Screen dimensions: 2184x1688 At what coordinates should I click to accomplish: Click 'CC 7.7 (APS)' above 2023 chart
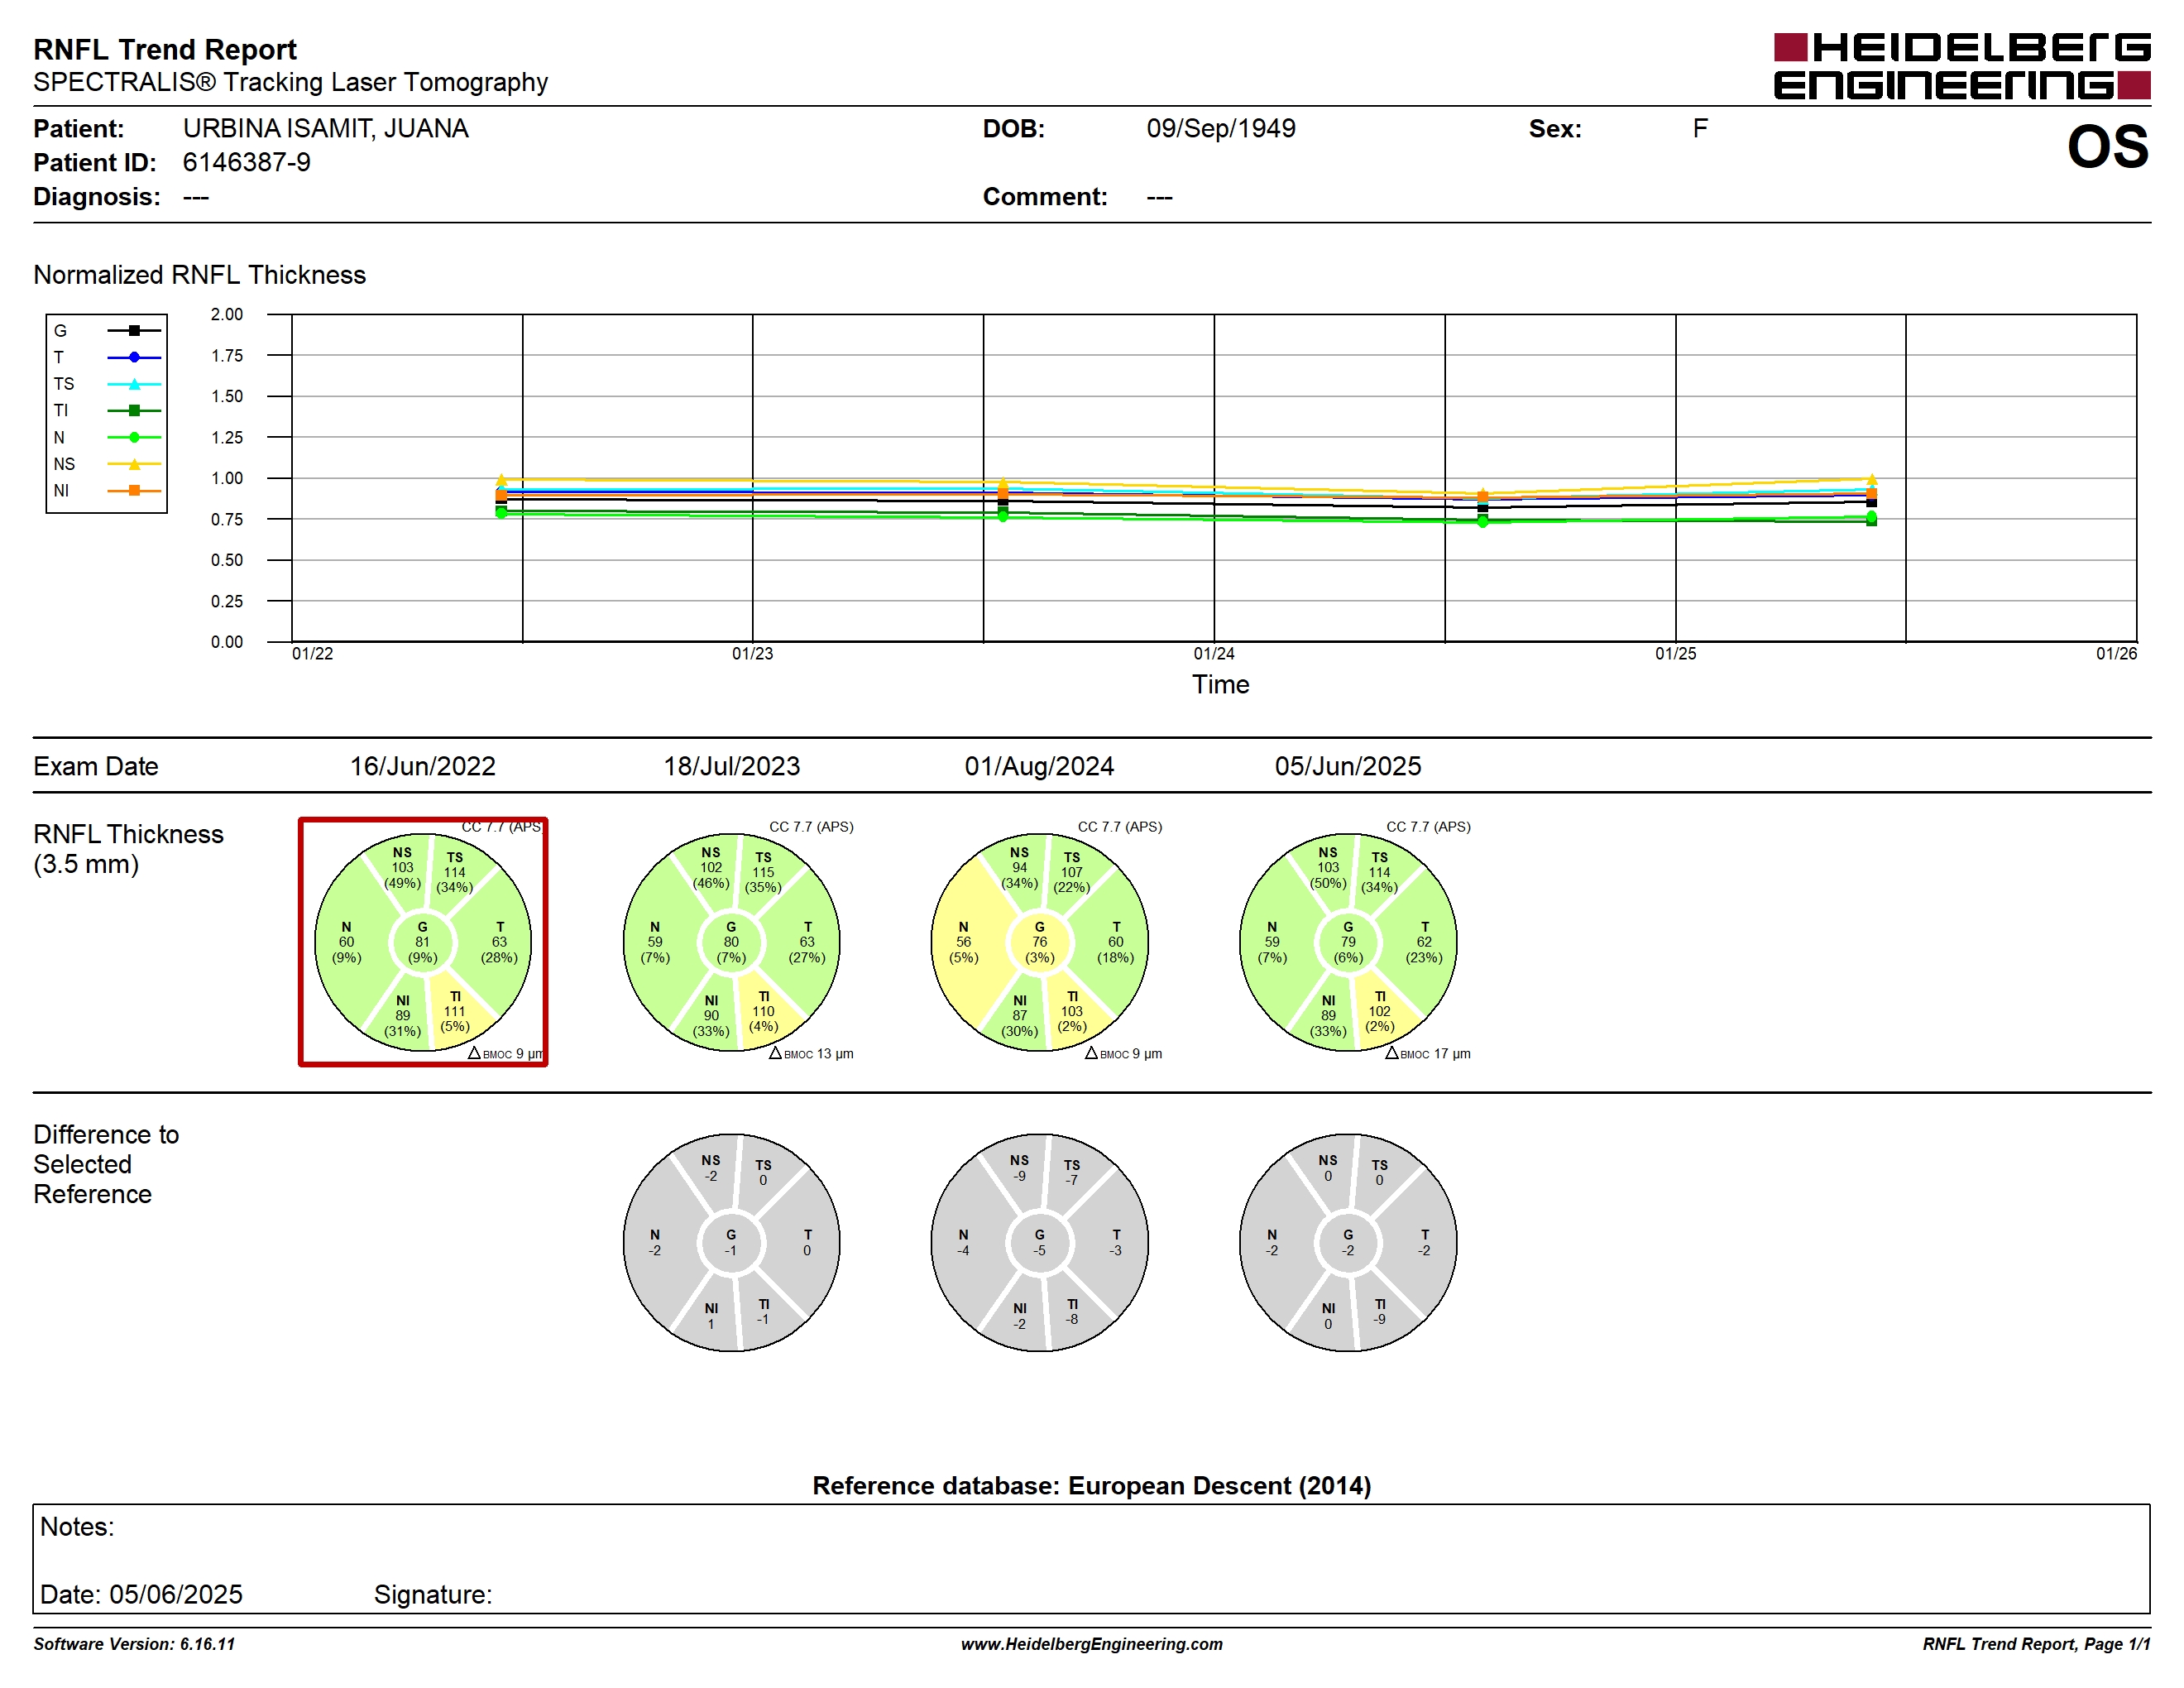[x=811, y=826]
